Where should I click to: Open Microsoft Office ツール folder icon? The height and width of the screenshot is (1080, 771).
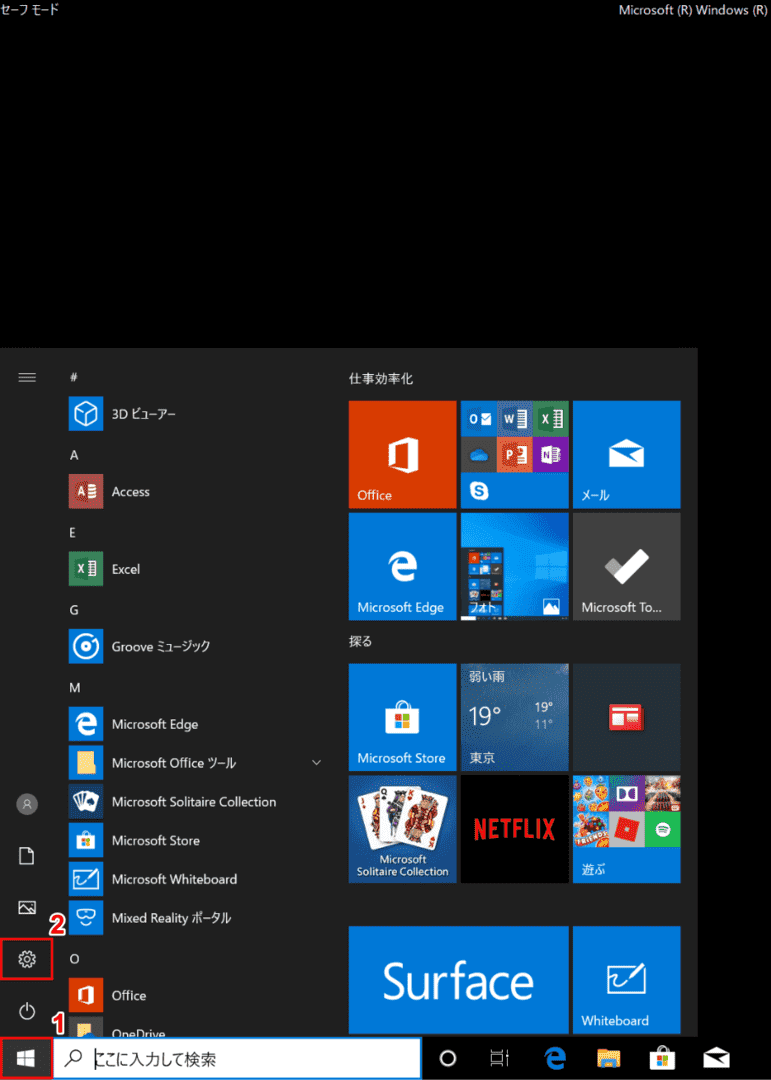coord(86,762)
